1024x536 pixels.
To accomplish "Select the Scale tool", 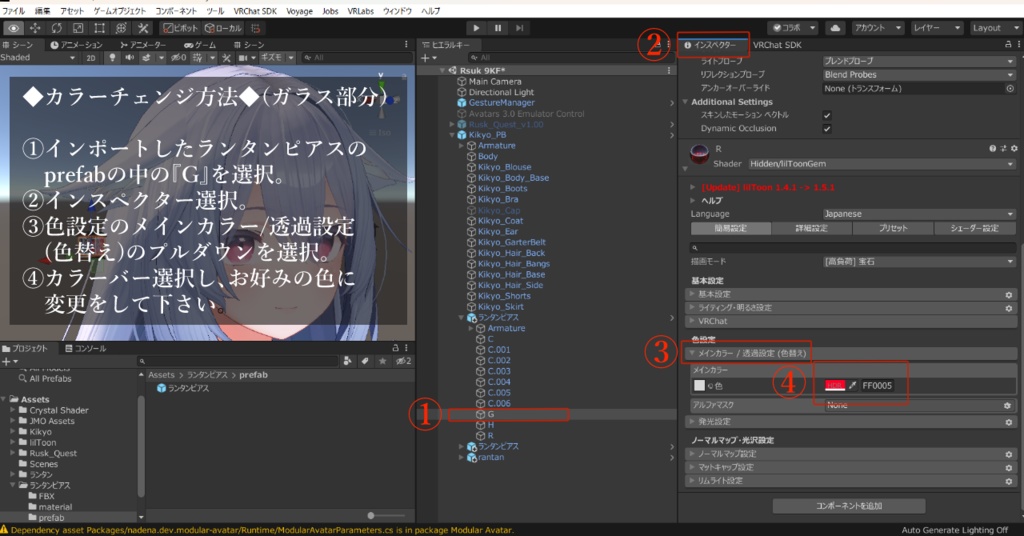I will tap(78, 28).
